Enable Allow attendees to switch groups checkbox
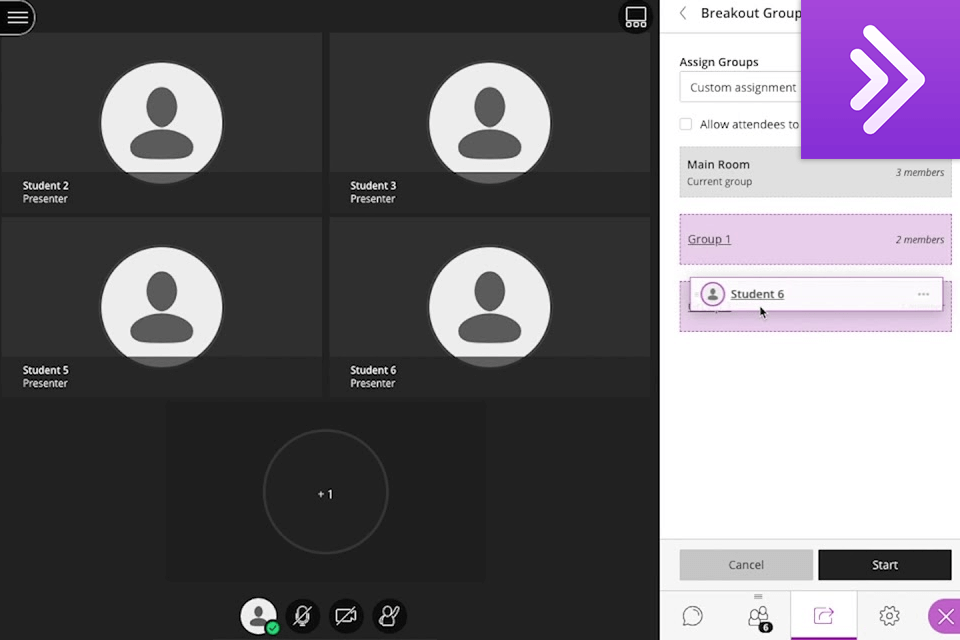Screen dimensions: 960x640 click(686, 124)
